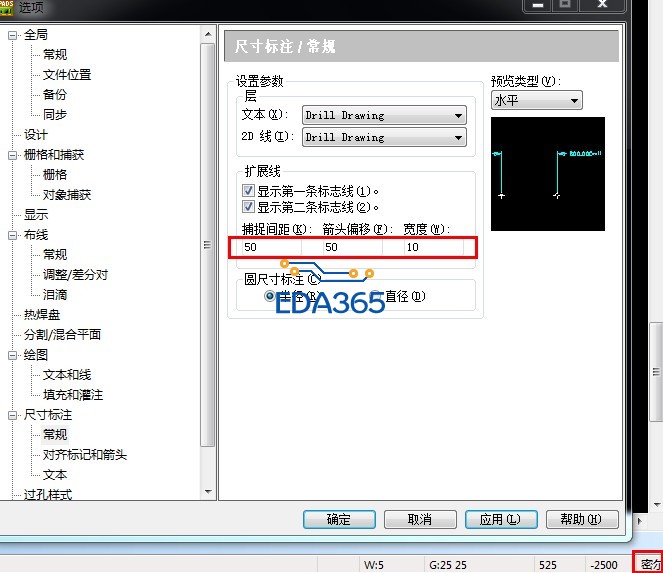Select the 半径(R) radio button
Image resolution: width=663 pixels, height=573 pixels.
[269, 296]
